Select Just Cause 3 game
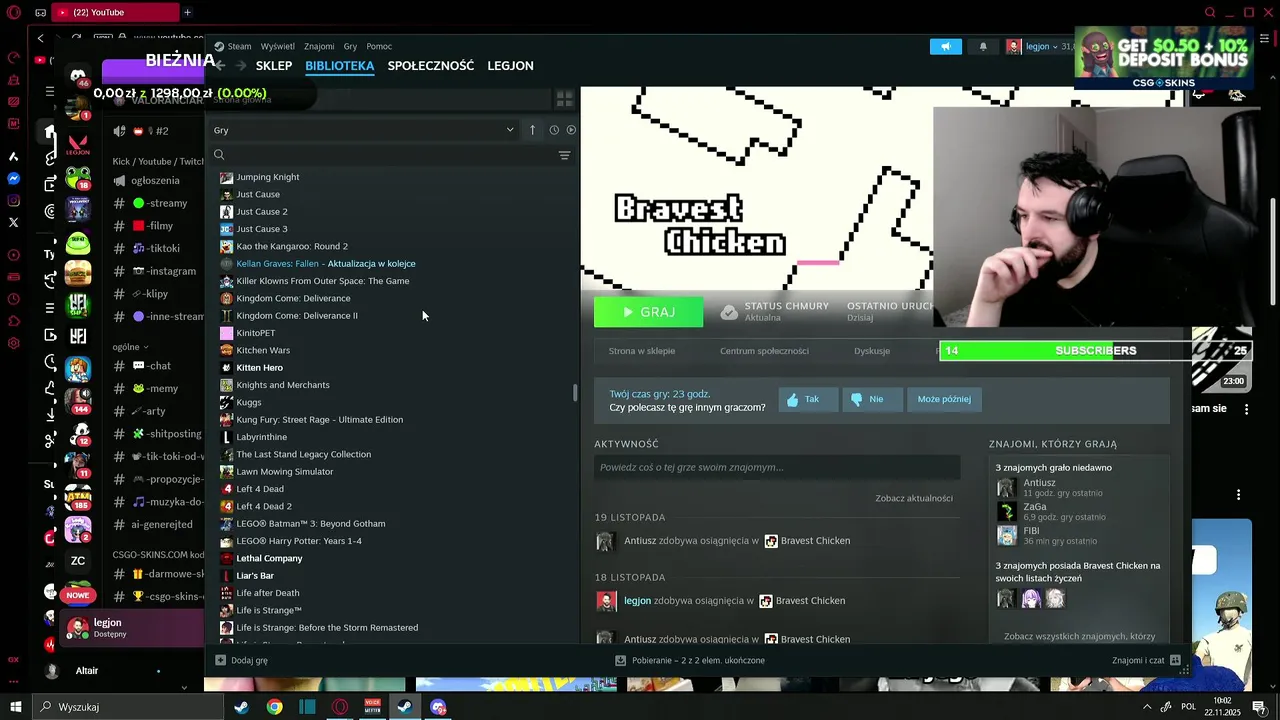 (261, 229)
